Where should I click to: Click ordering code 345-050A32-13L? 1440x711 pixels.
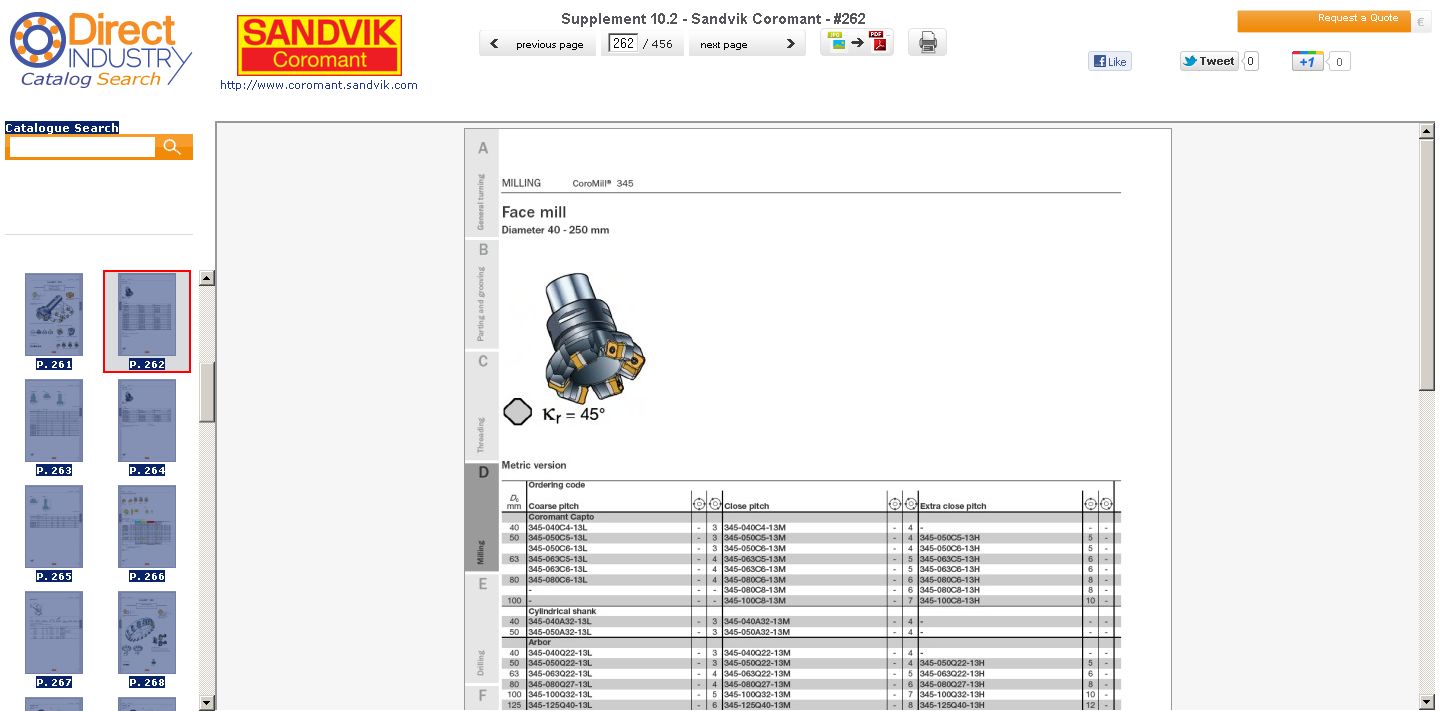(560, 632)
